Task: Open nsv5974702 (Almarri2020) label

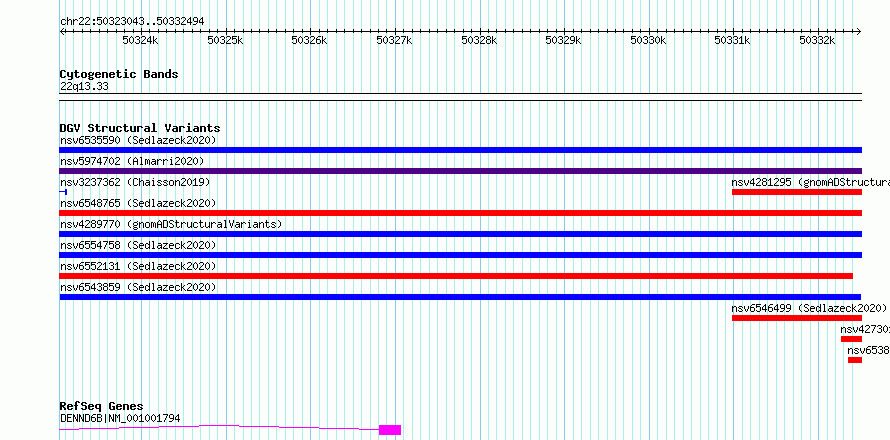Action: [132, 161]
